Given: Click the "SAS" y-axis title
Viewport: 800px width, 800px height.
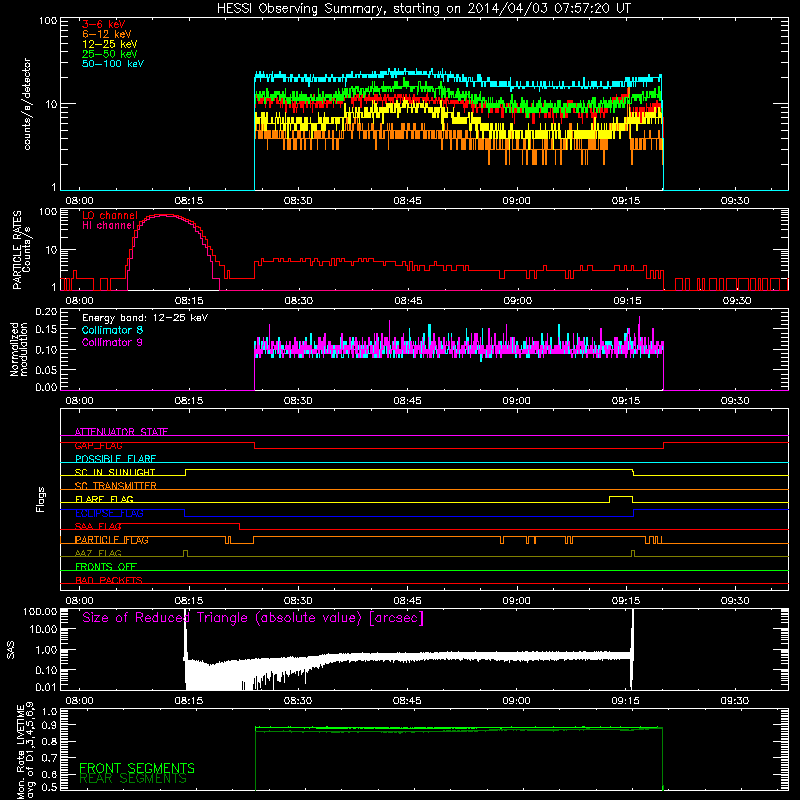Looking at the screenshot, I should point(11,650).
